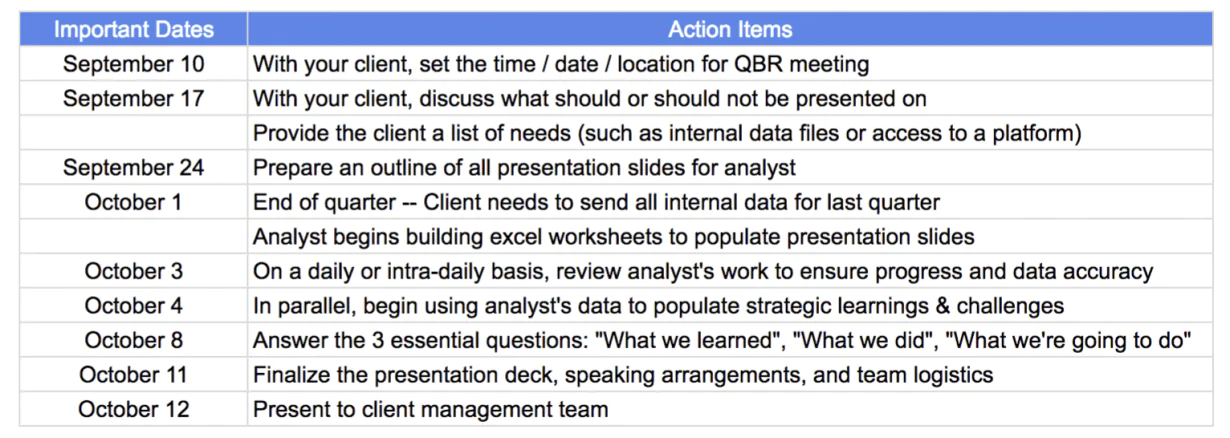
Task: Select the October 1 date cell
Action: click(133, 202)
